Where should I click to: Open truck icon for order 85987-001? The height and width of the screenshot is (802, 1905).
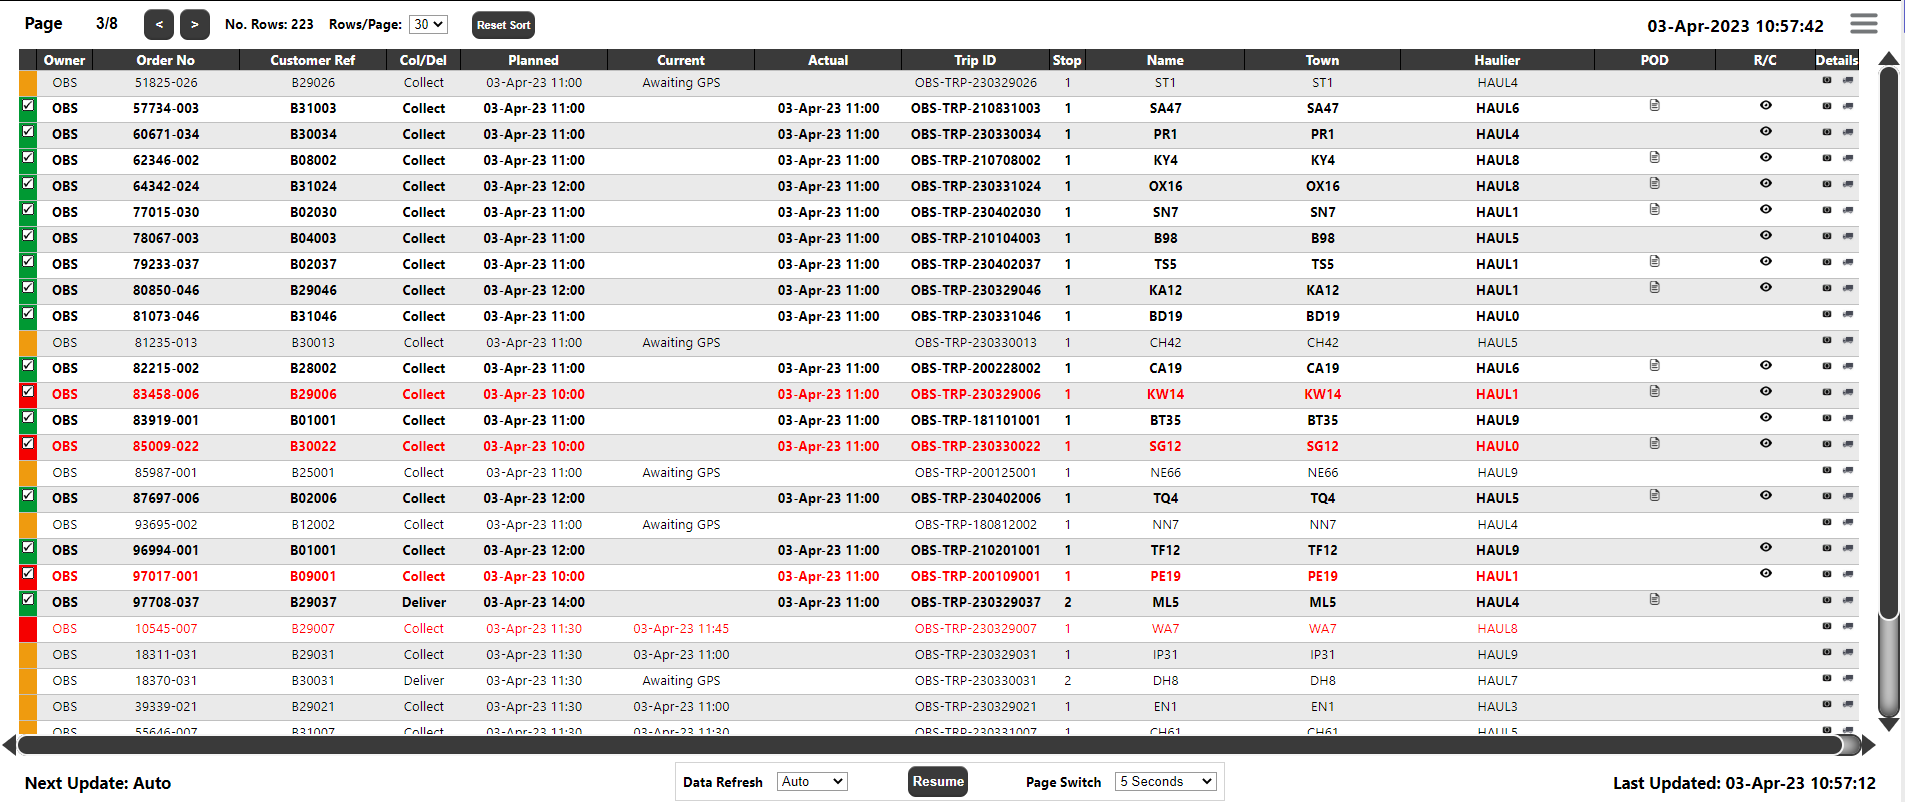click(x=1848, y=470)
